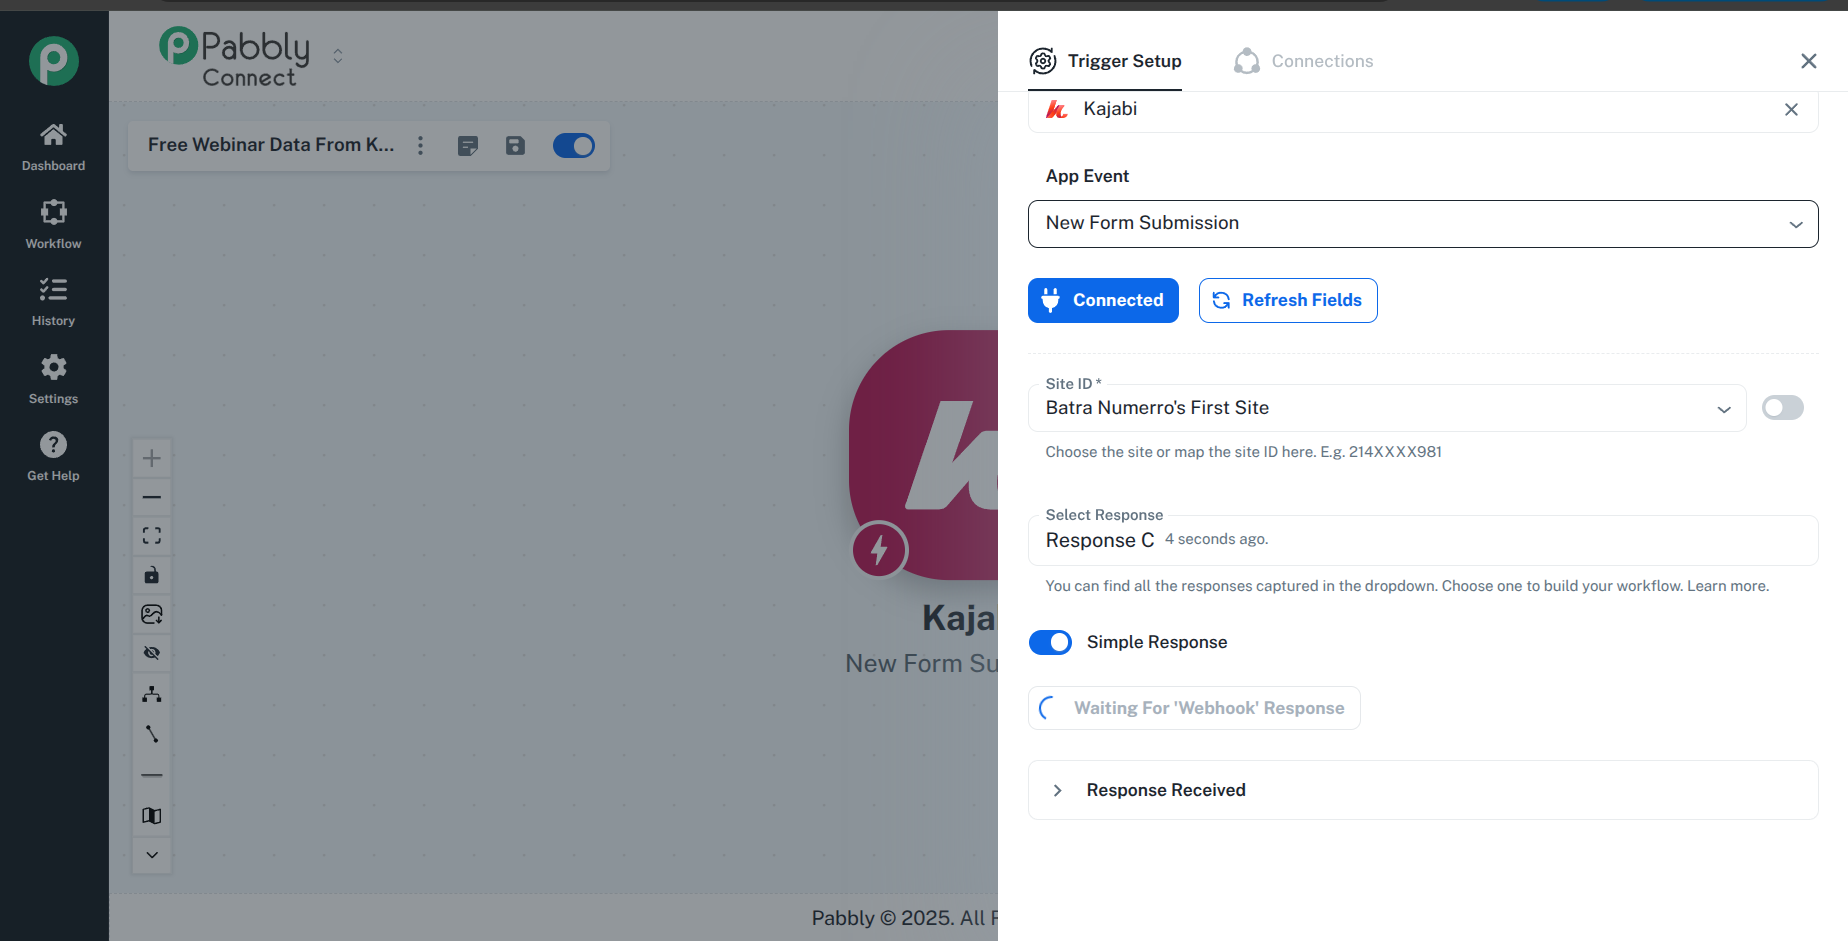
Task: Open the Site ID dropdown
Action: [x=1386, y=408]
